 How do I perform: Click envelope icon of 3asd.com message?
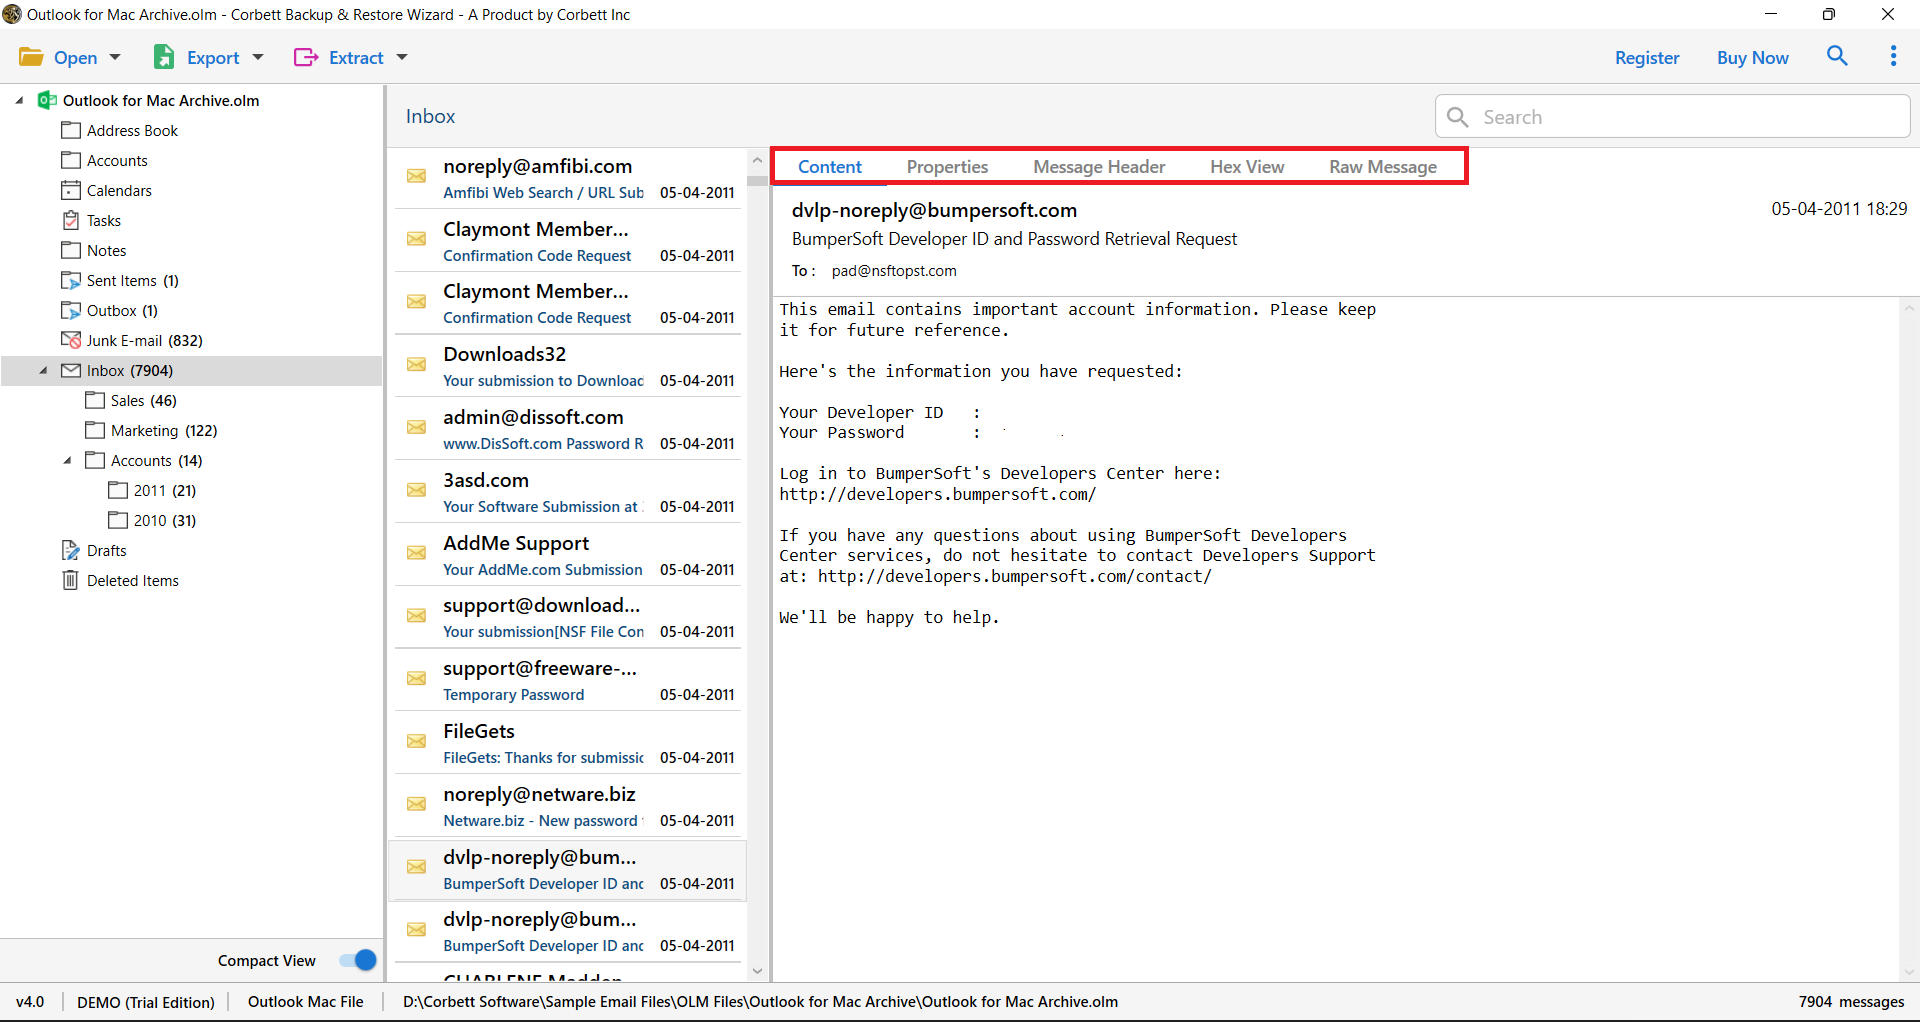pos(417,490)
